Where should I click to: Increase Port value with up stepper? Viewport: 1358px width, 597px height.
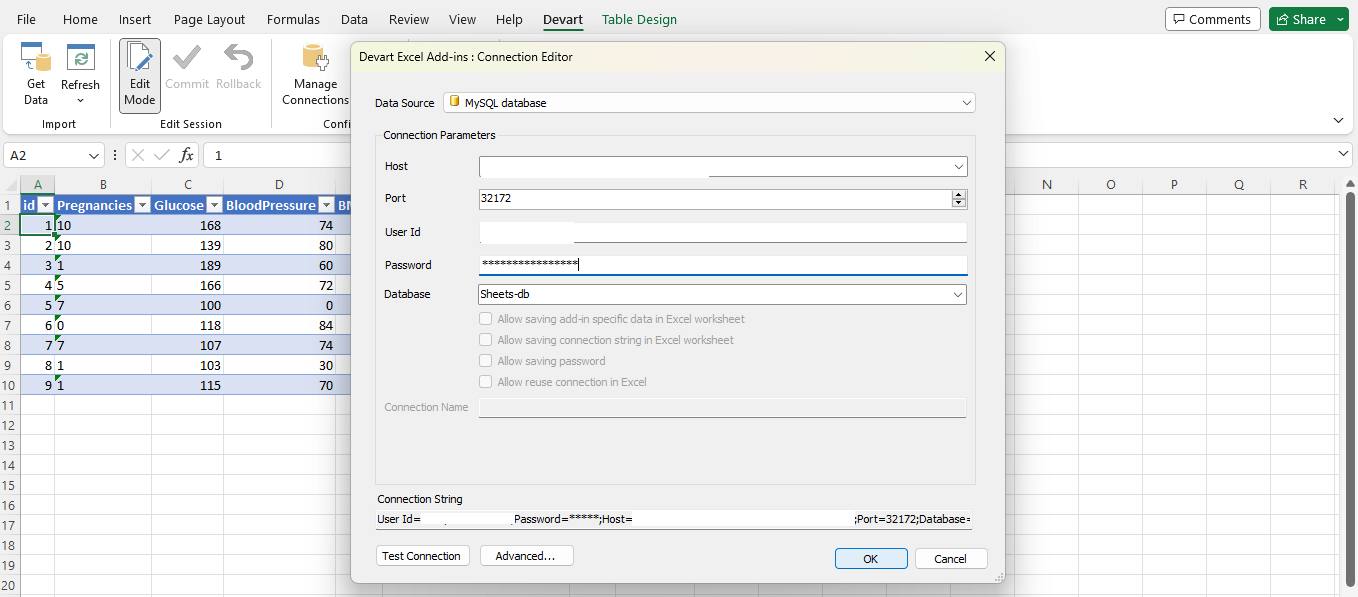coord(959,194)
